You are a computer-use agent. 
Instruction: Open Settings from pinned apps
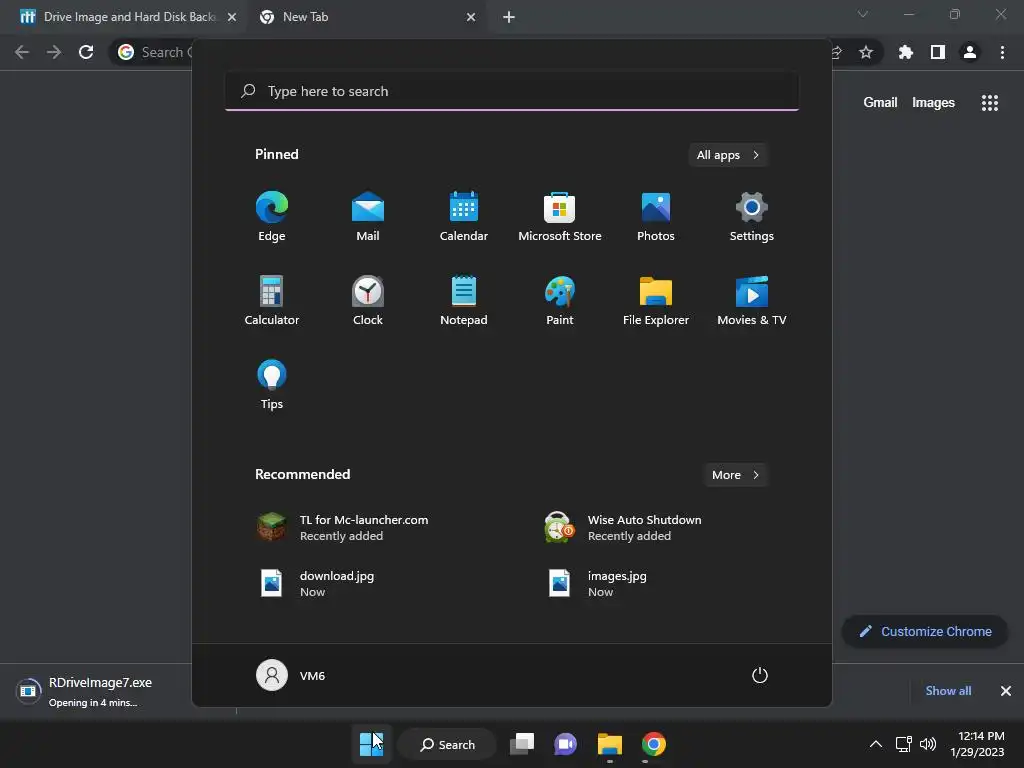point(752,217)
